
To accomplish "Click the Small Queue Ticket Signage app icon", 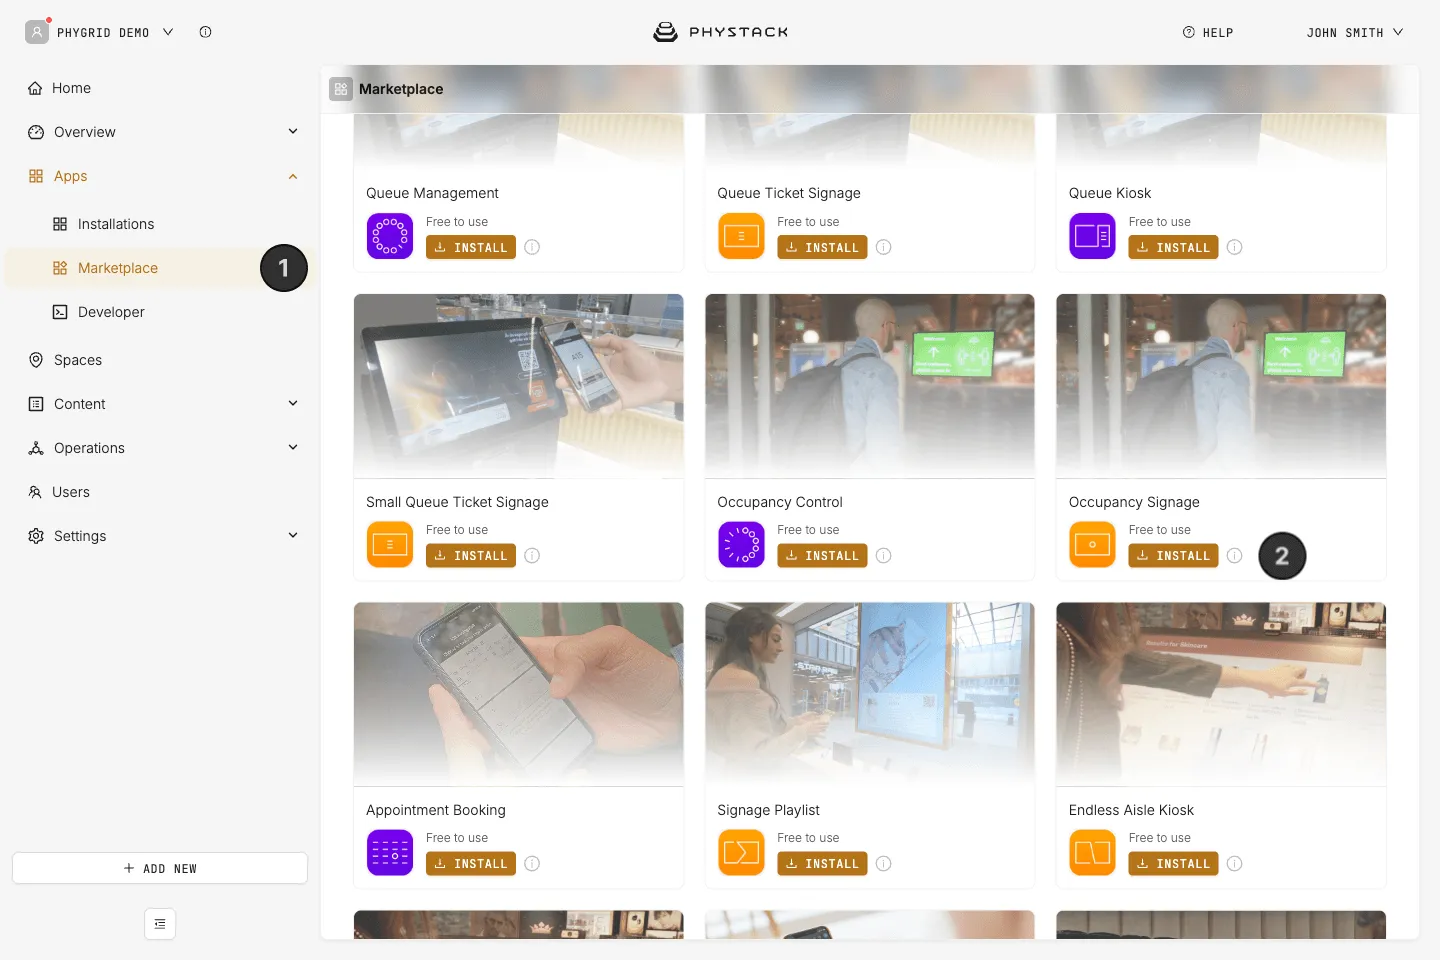I will pos(390,544).
